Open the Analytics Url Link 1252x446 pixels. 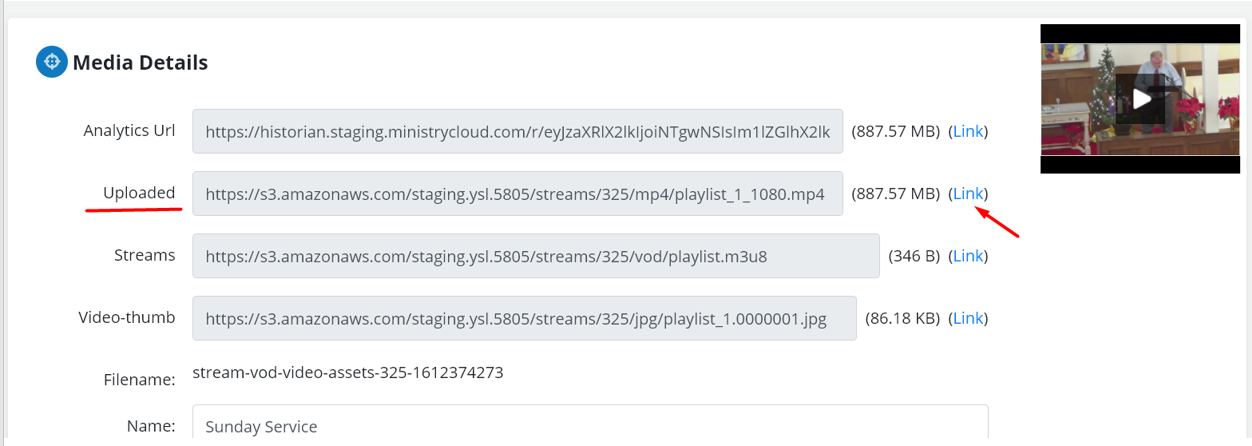[x=968, y=131]
